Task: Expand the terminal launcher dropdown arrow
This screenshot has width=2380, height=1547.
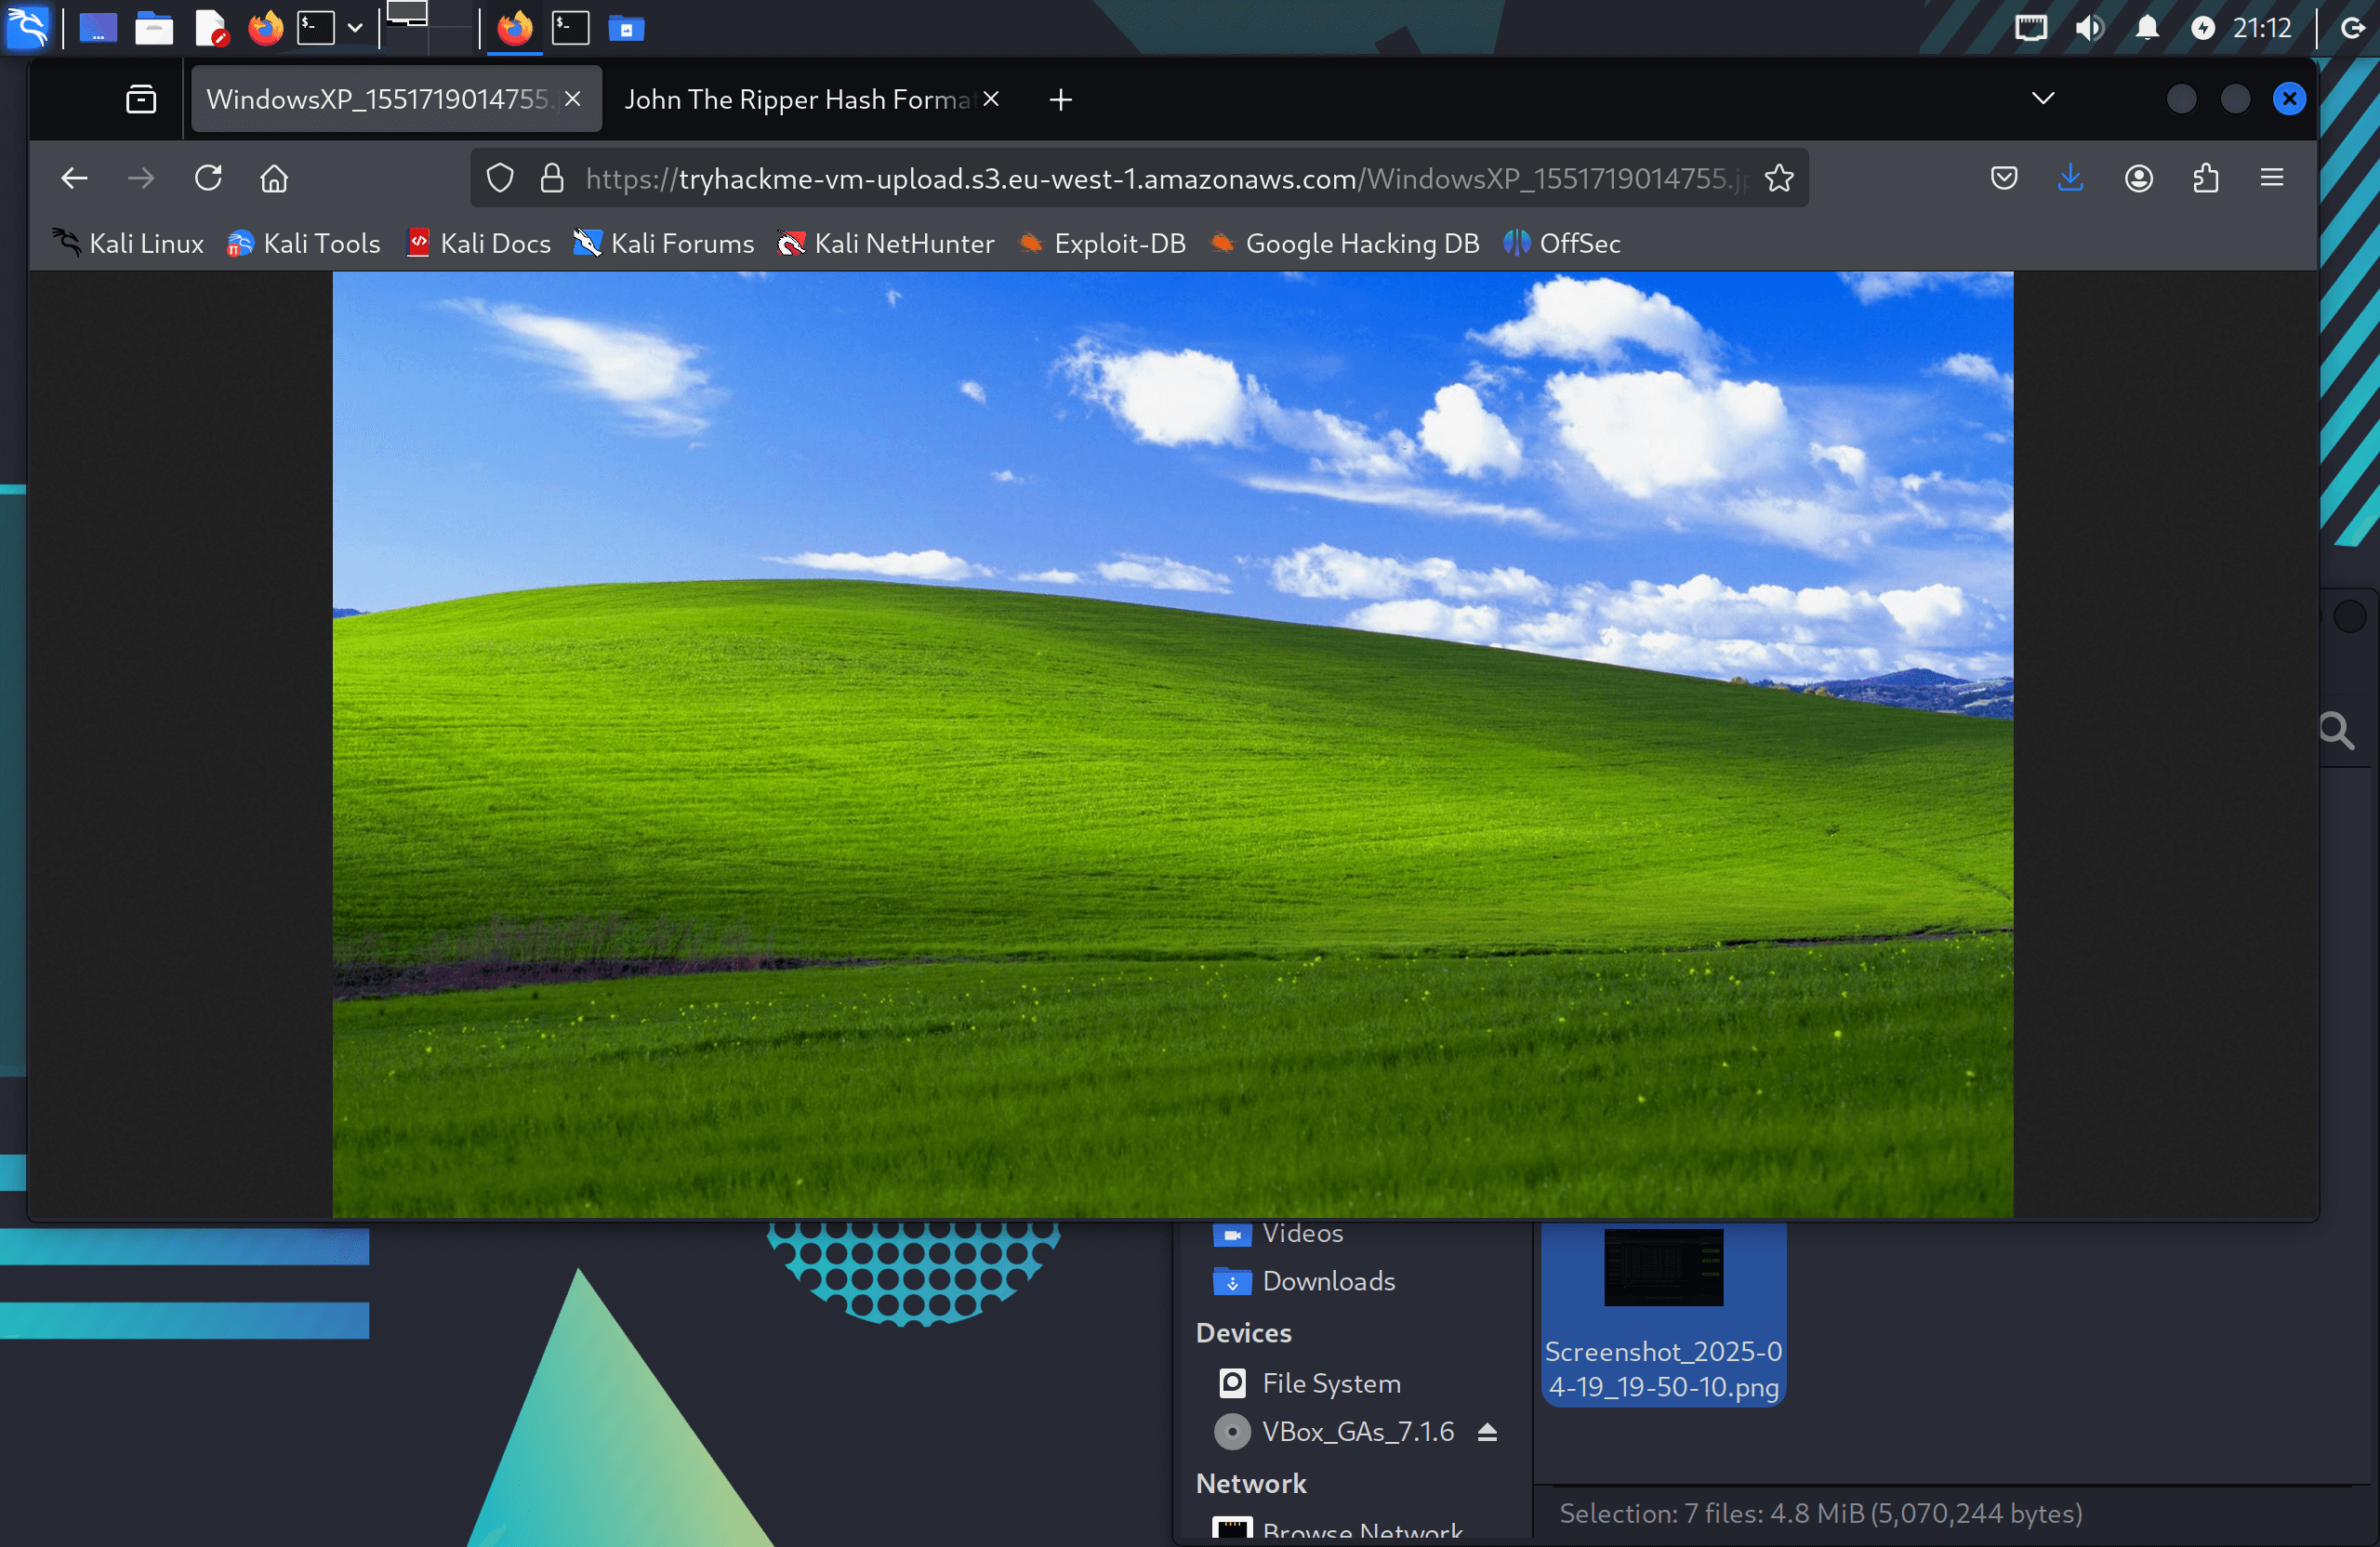Action: (x=355, y=28)
